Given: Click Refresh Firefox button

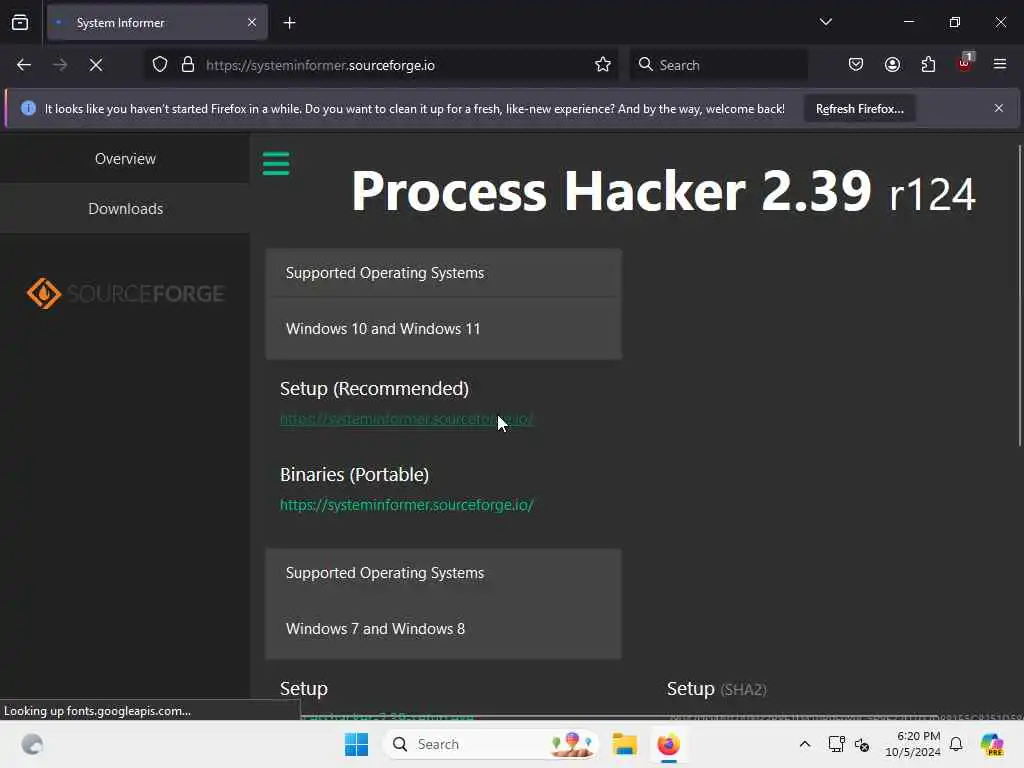Looking at the screenshot, I should pyautogui.click(x=859, y=109).
